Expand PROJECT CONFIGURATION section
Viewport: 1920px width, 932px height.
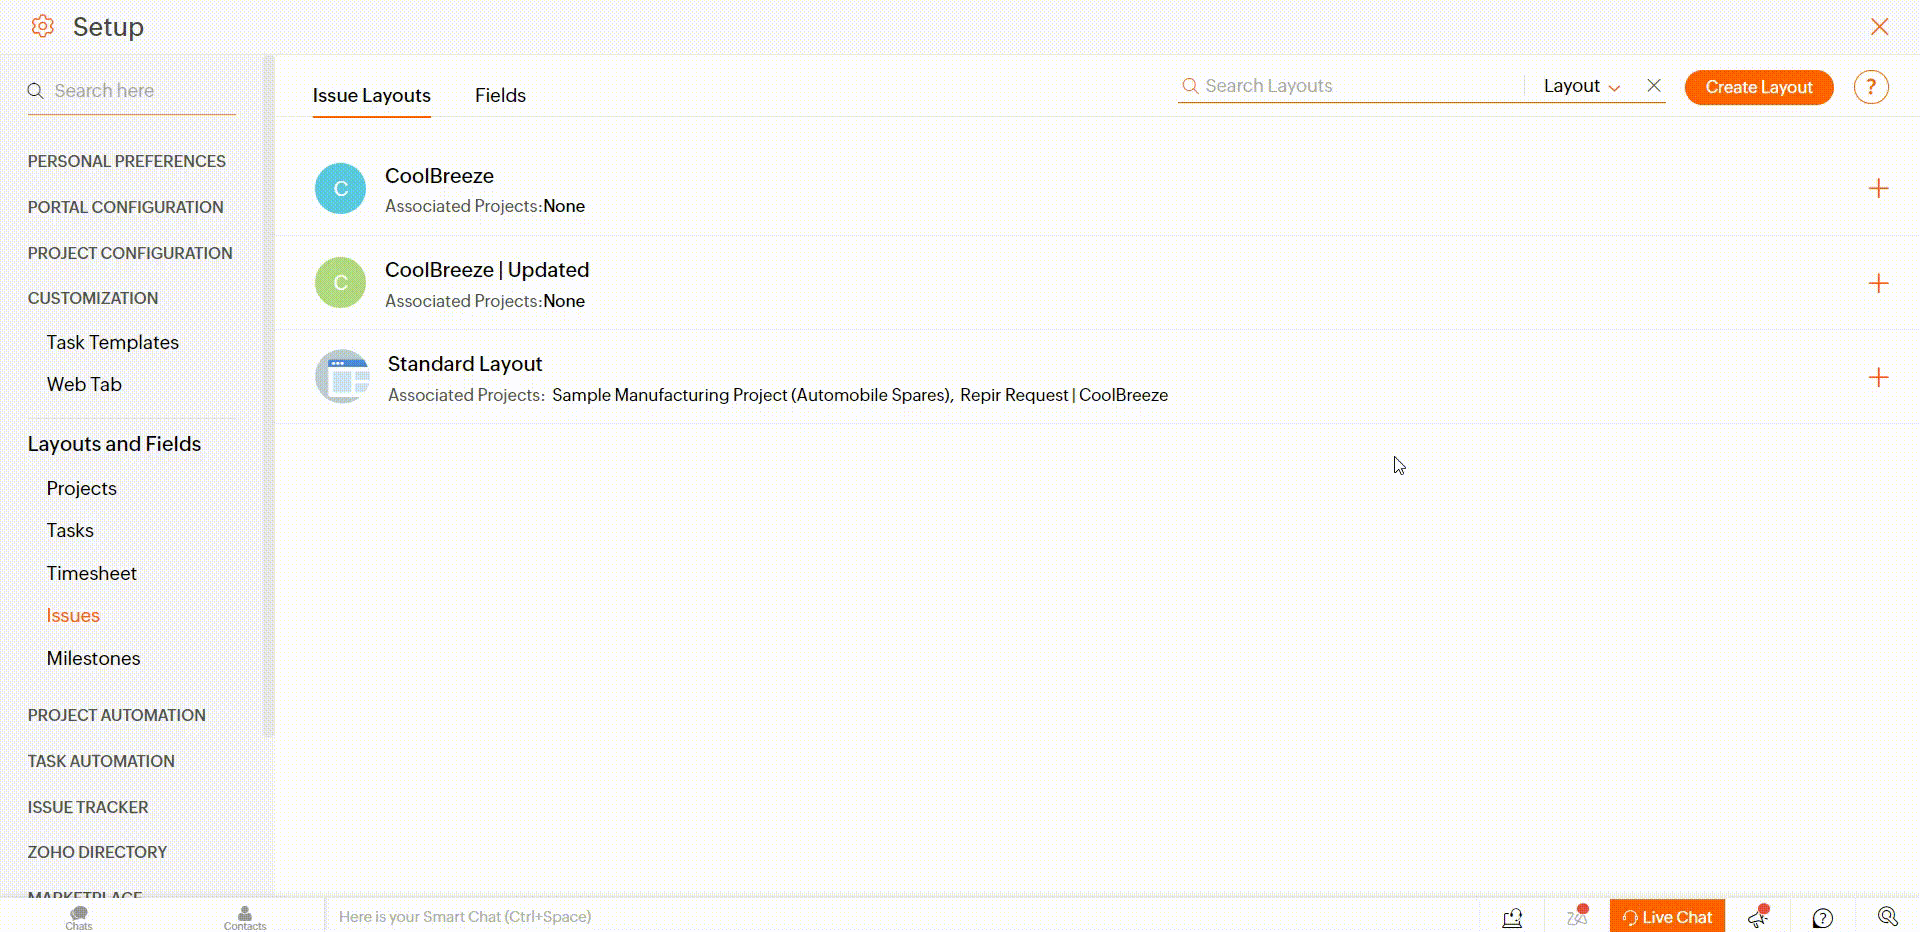(x=130, y=253)
